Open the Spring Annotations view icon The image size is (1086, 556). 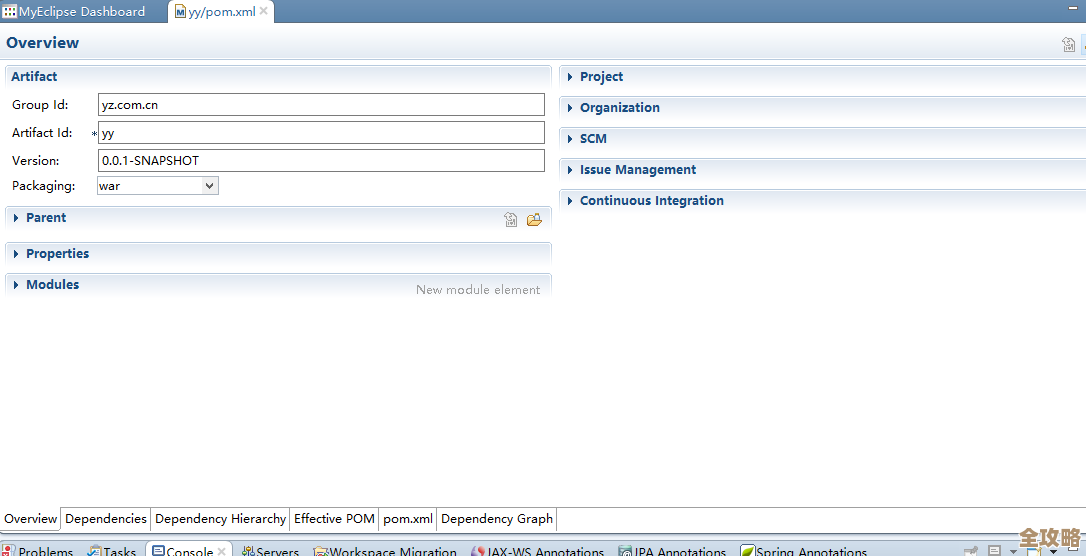pos(747,551)
